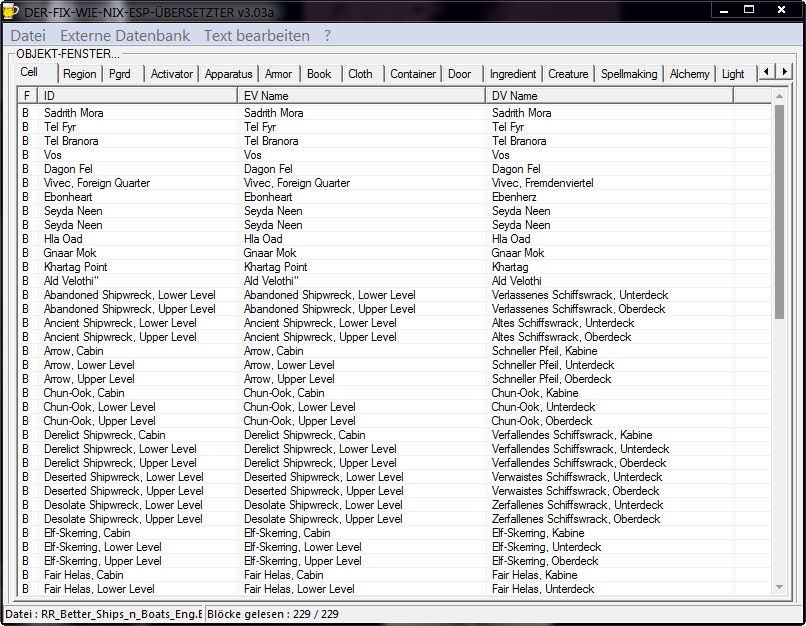This screenshot has height=626, width=806.
Task: Click the scrollbar up arrow
Action: 779,96
